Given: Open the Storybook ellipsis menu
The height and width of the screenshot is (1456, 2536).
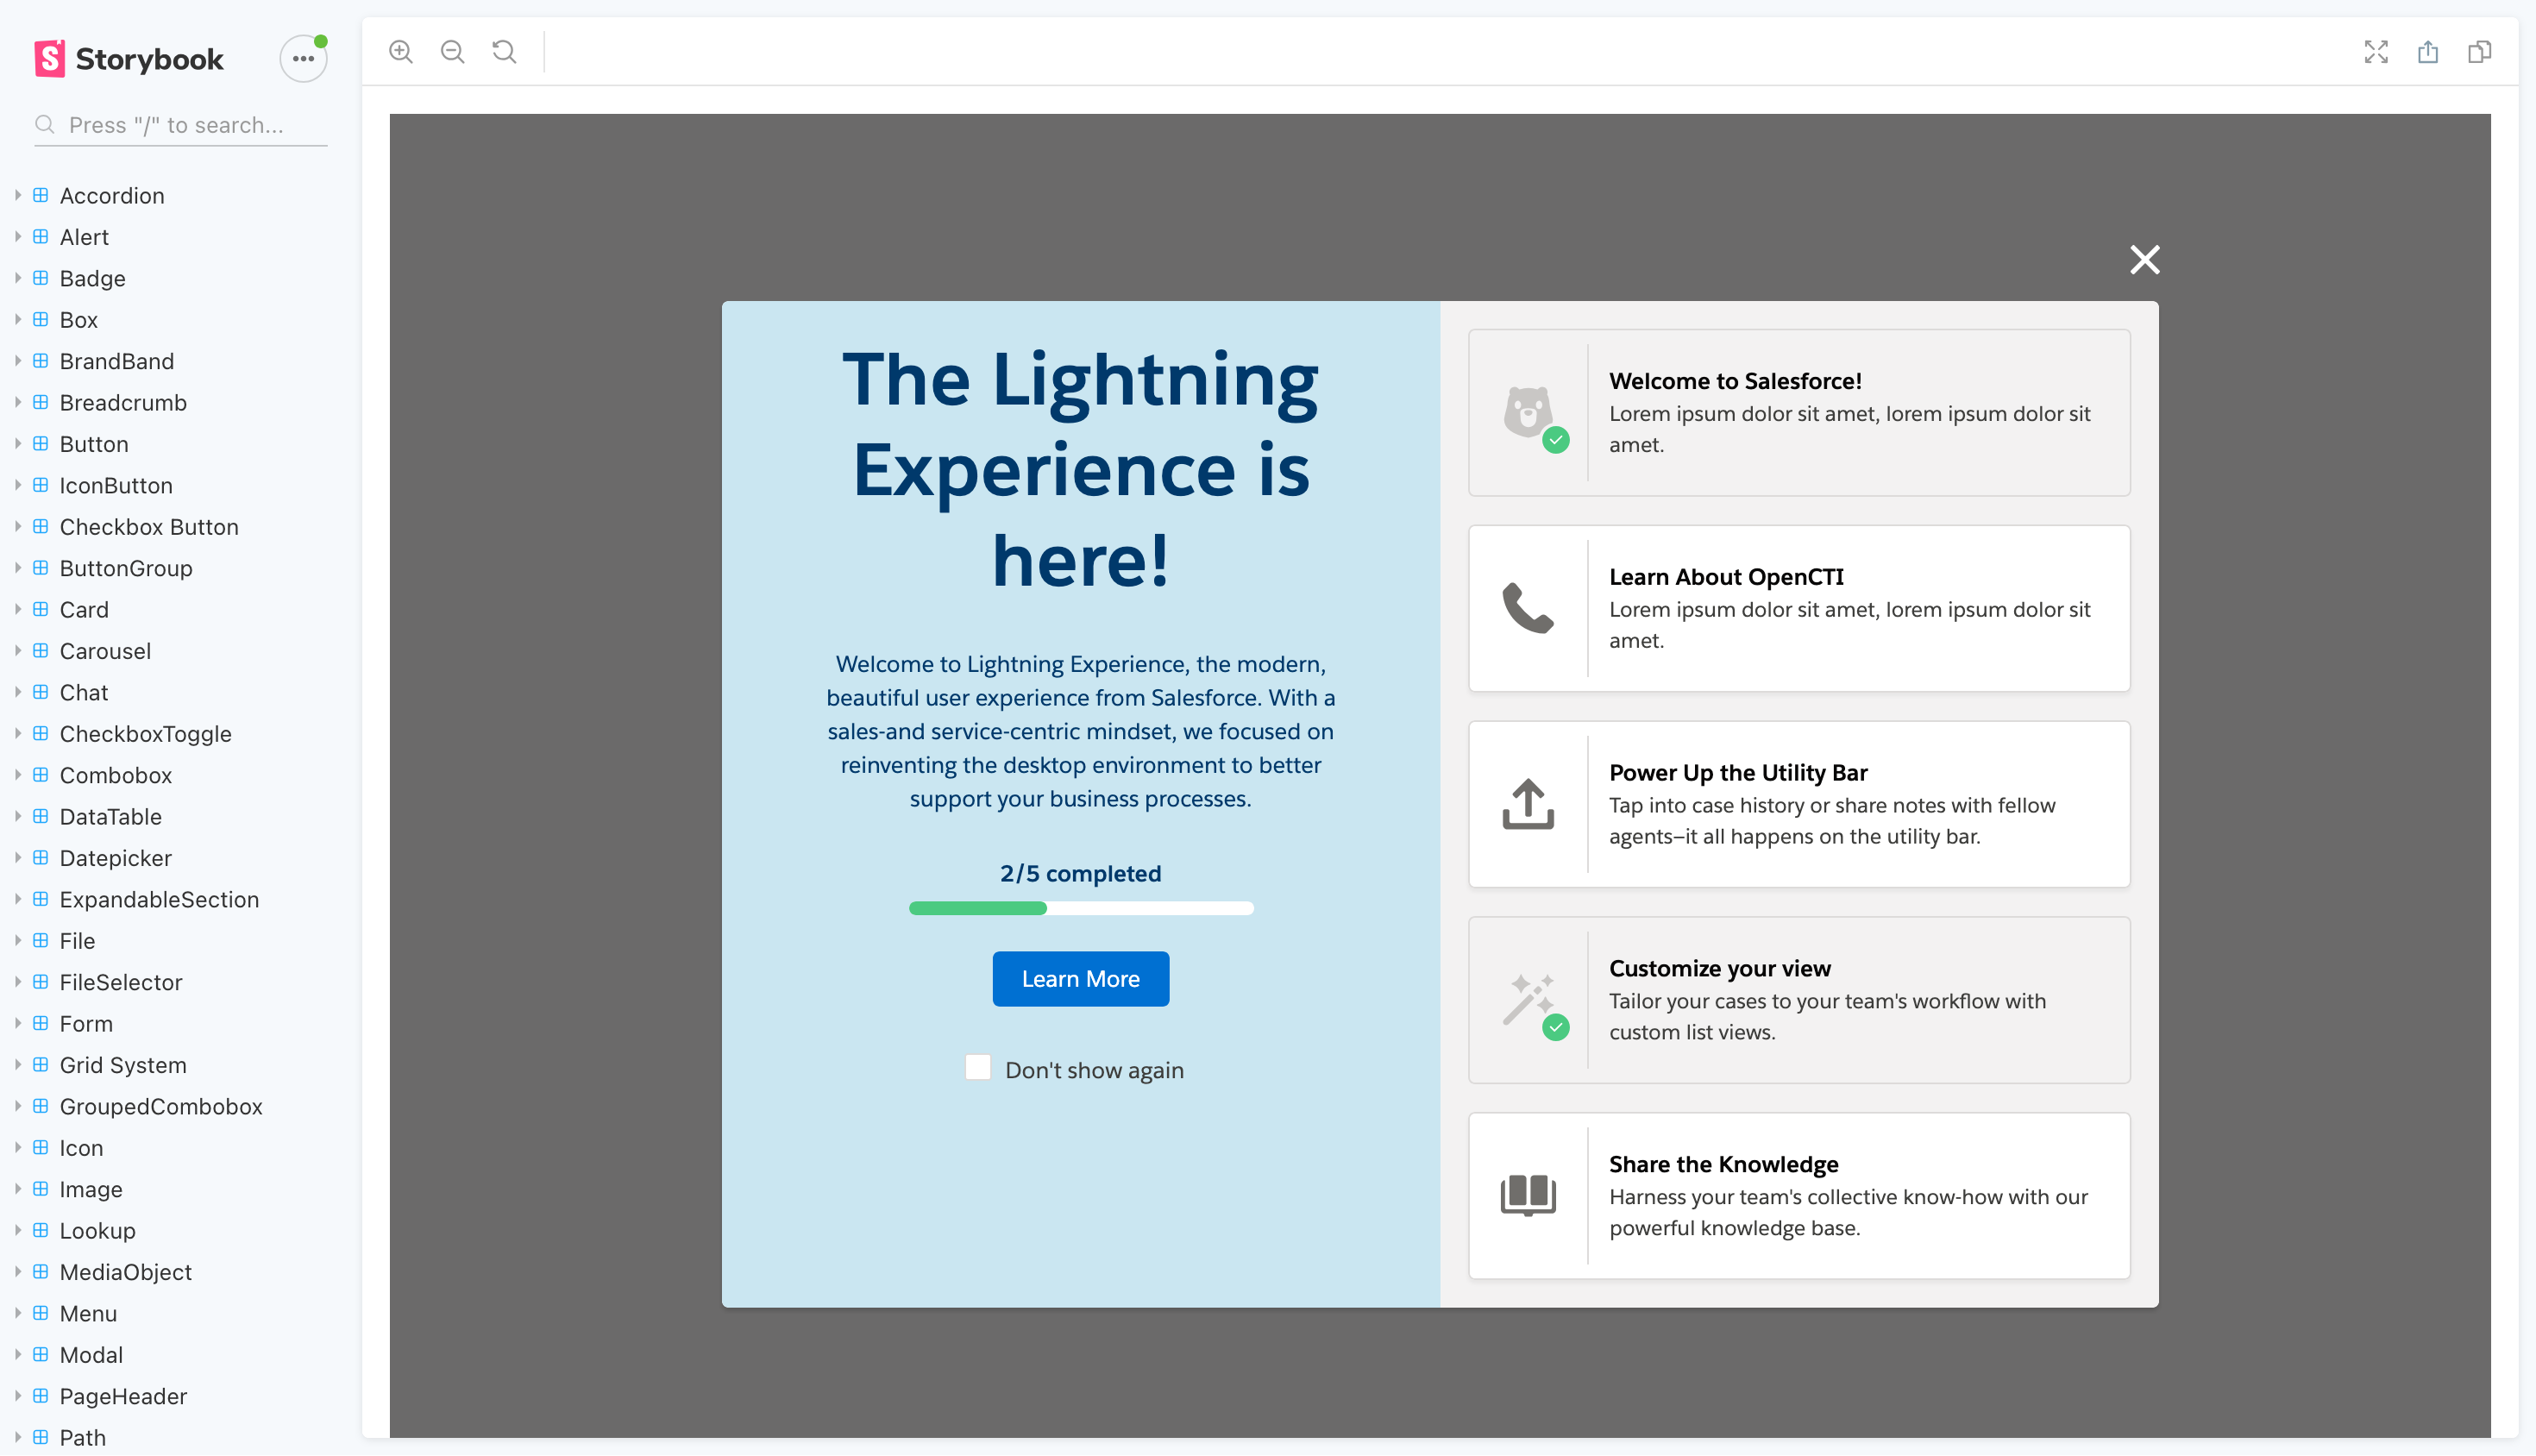Looking at the screenshot, I should point(303,58).
